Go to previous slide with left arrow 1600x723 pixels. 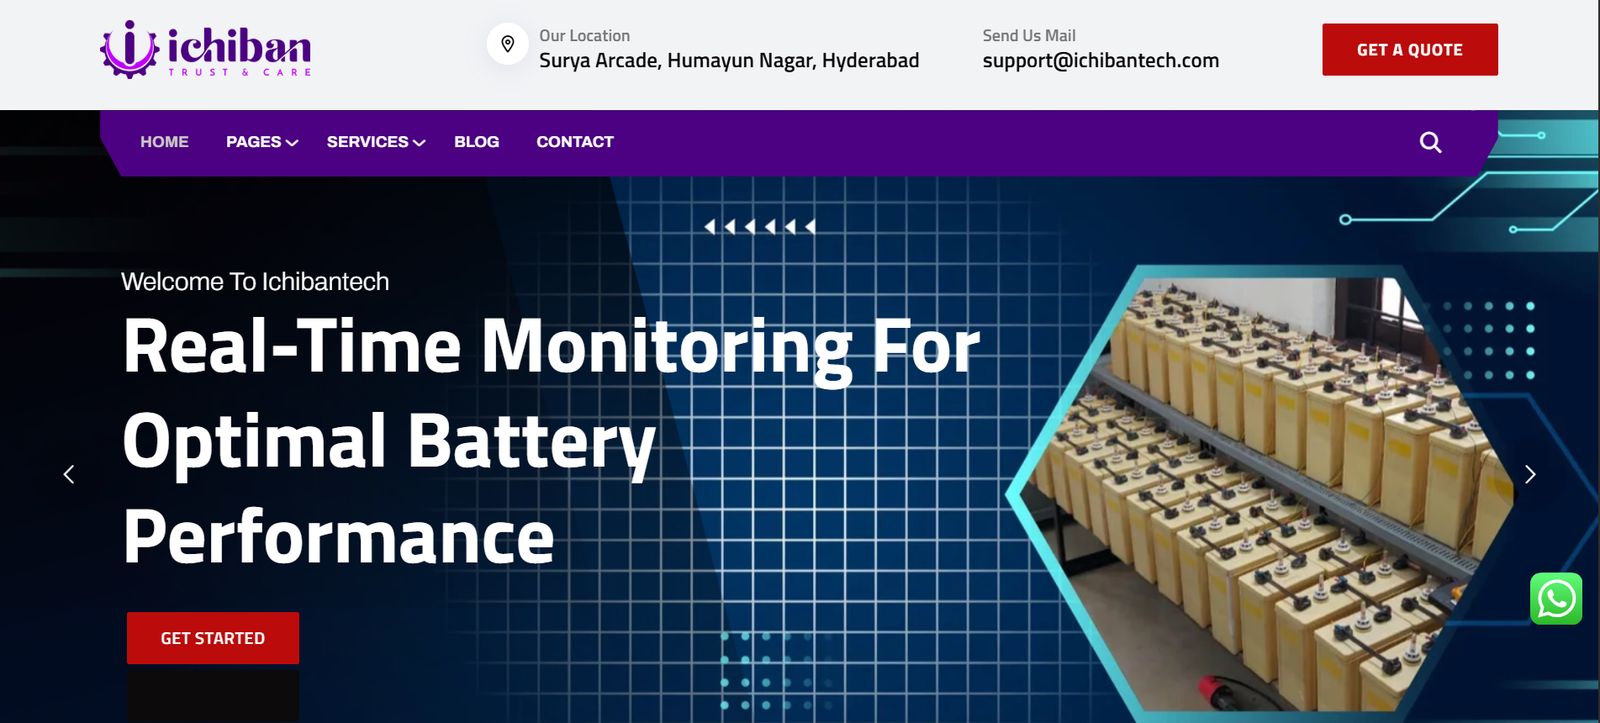tap(69, 474)
